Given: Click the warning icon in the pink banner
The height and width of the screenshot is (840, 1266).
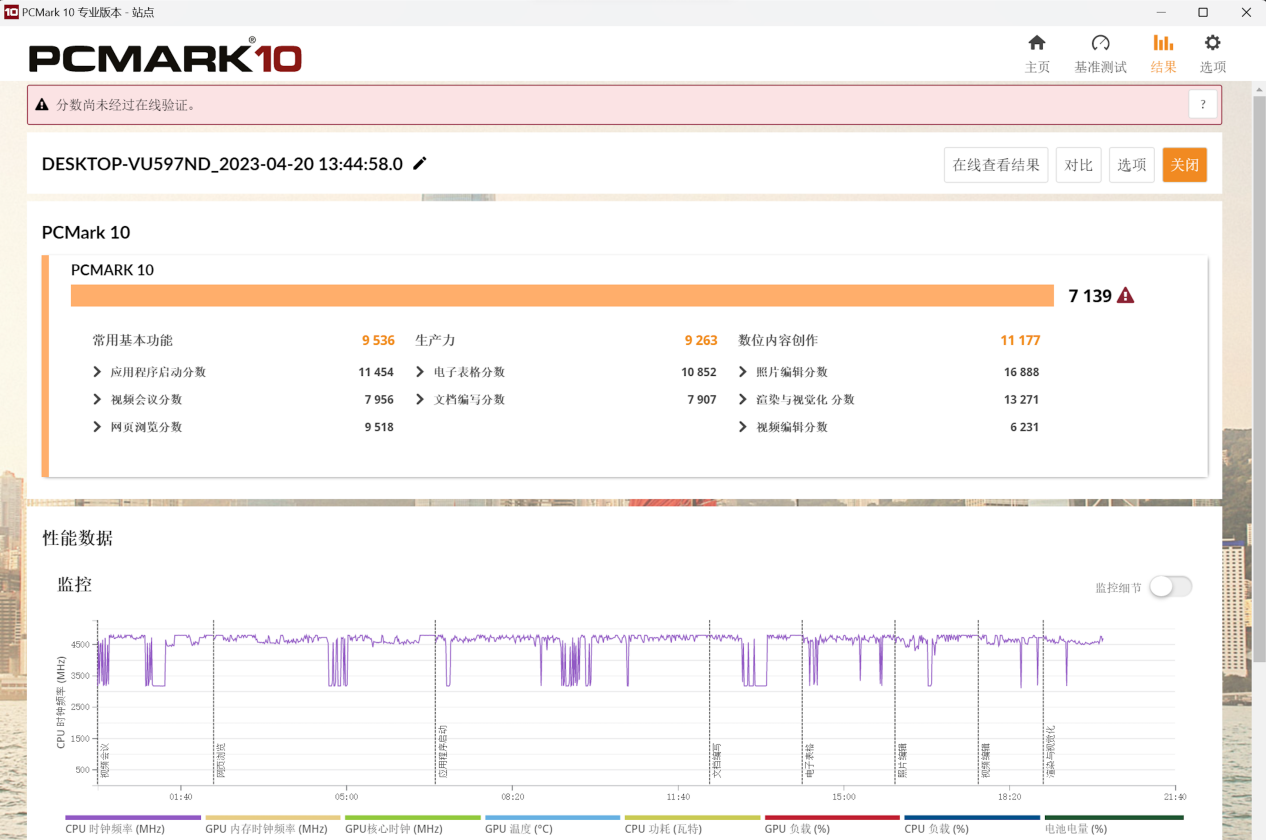Looking at the screenshot, I should [x=42, y=105].
